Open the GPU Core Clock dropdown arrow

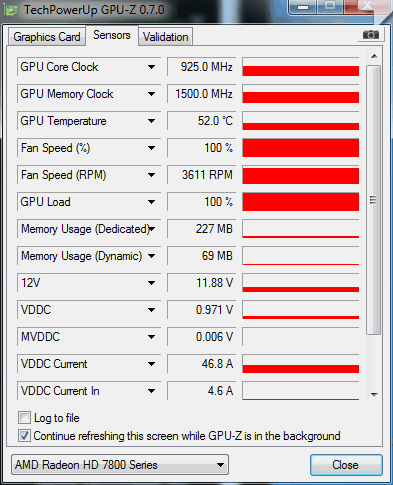(x=151, y=67)
